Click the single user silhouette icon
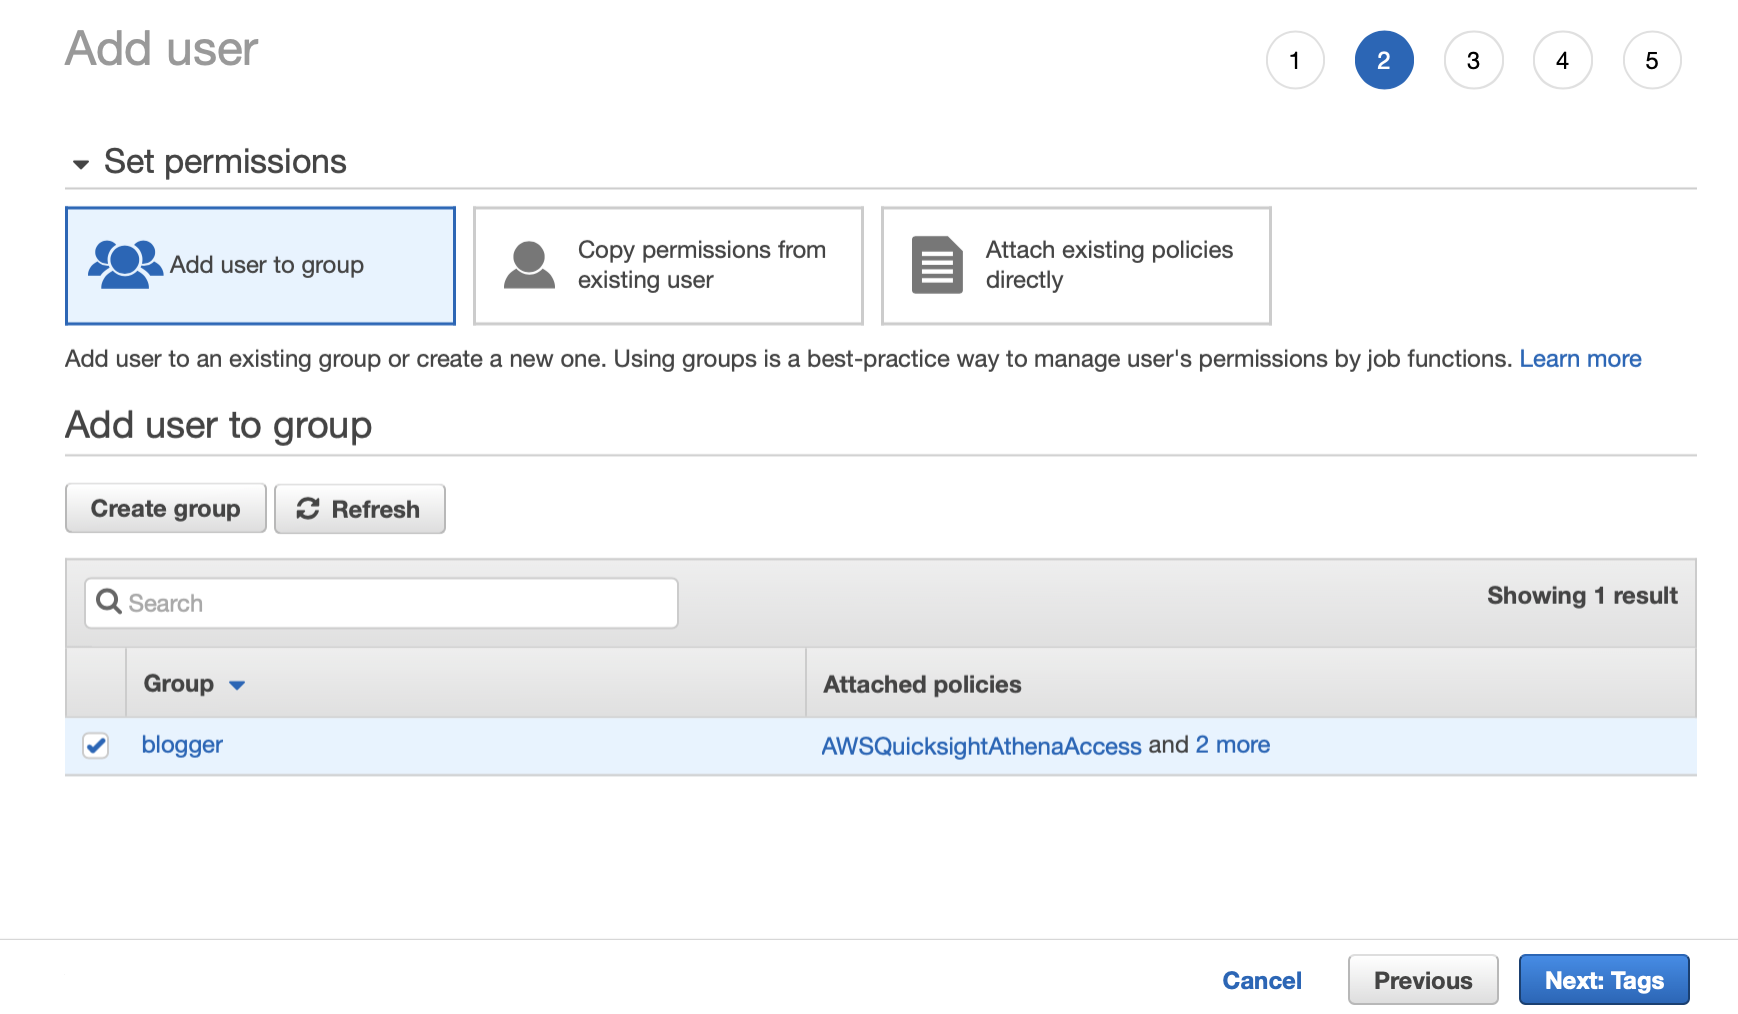 point(529,265)
